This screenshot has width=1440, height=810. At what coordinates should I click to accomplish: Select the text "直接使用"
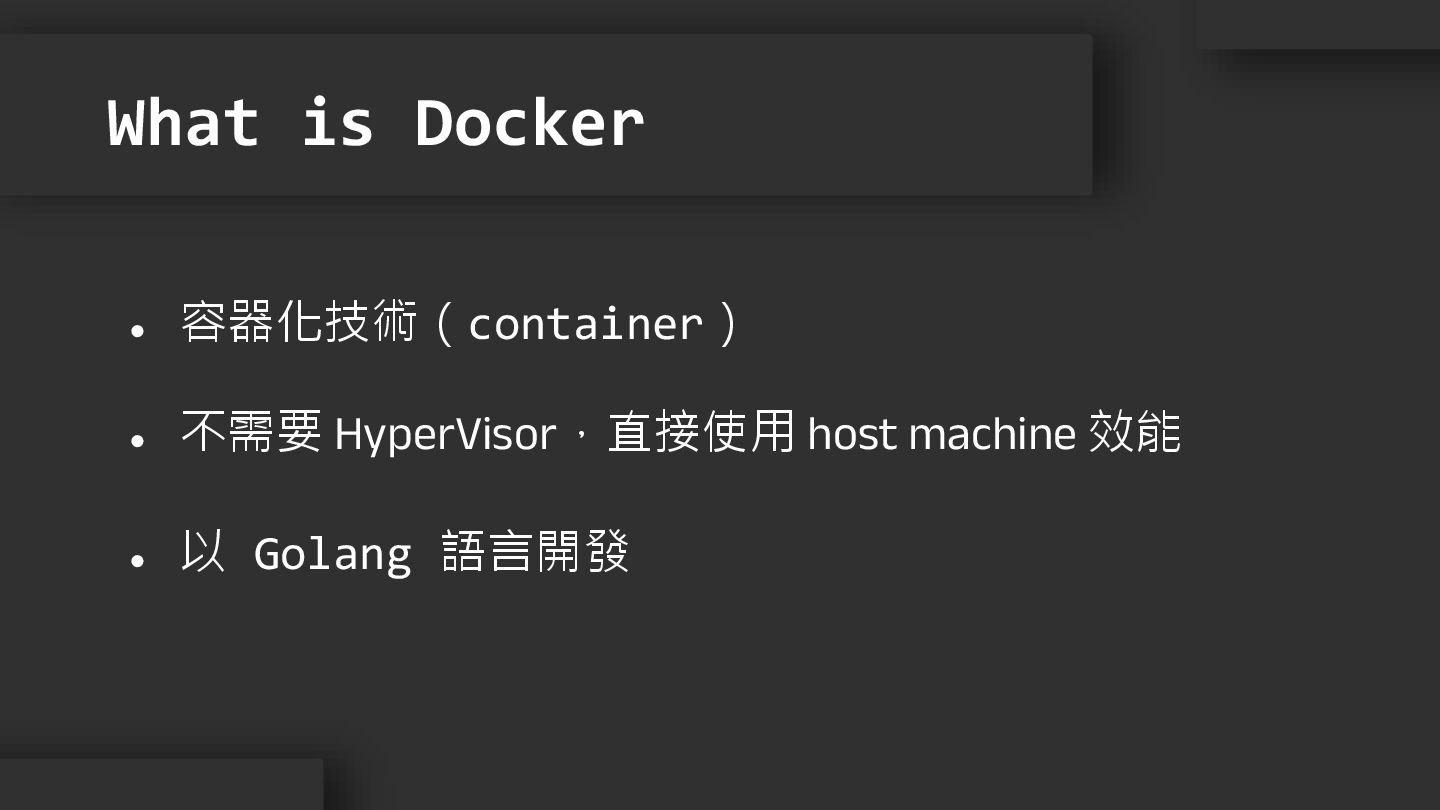(x=701, y=433)
